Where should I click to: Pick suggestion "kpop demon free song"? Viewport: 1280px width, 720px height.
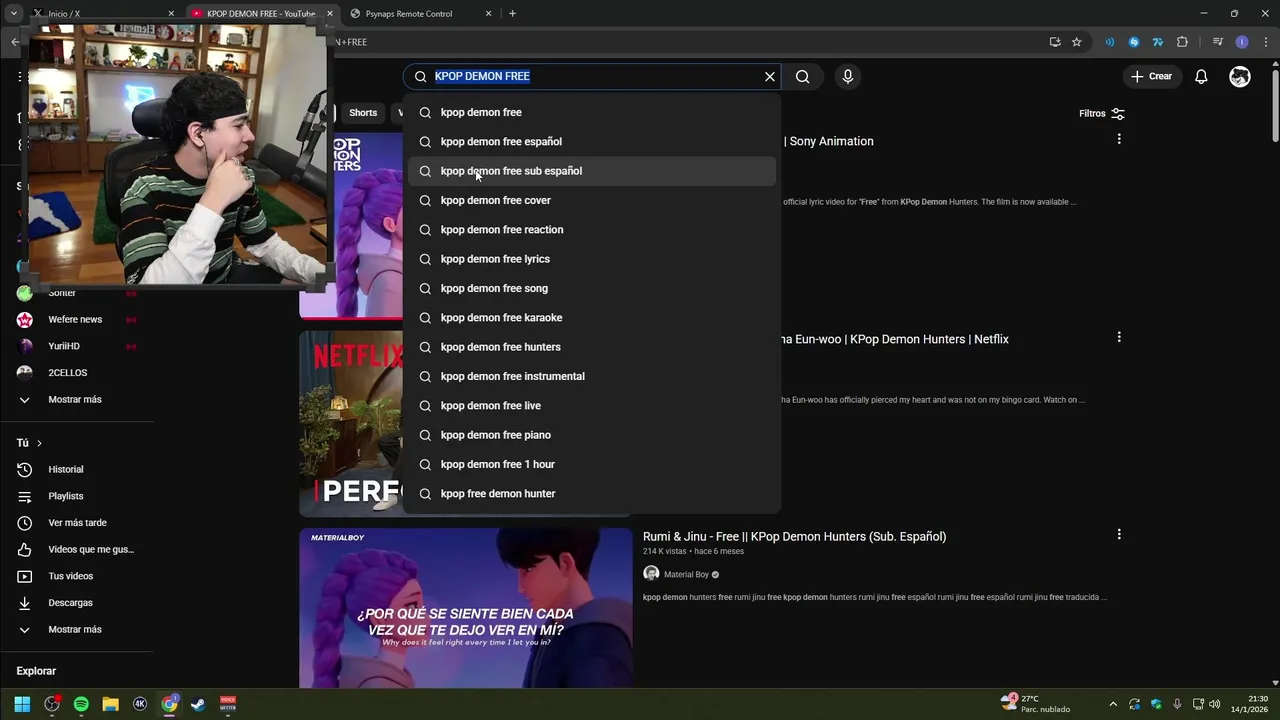click(x=592, y=288)
